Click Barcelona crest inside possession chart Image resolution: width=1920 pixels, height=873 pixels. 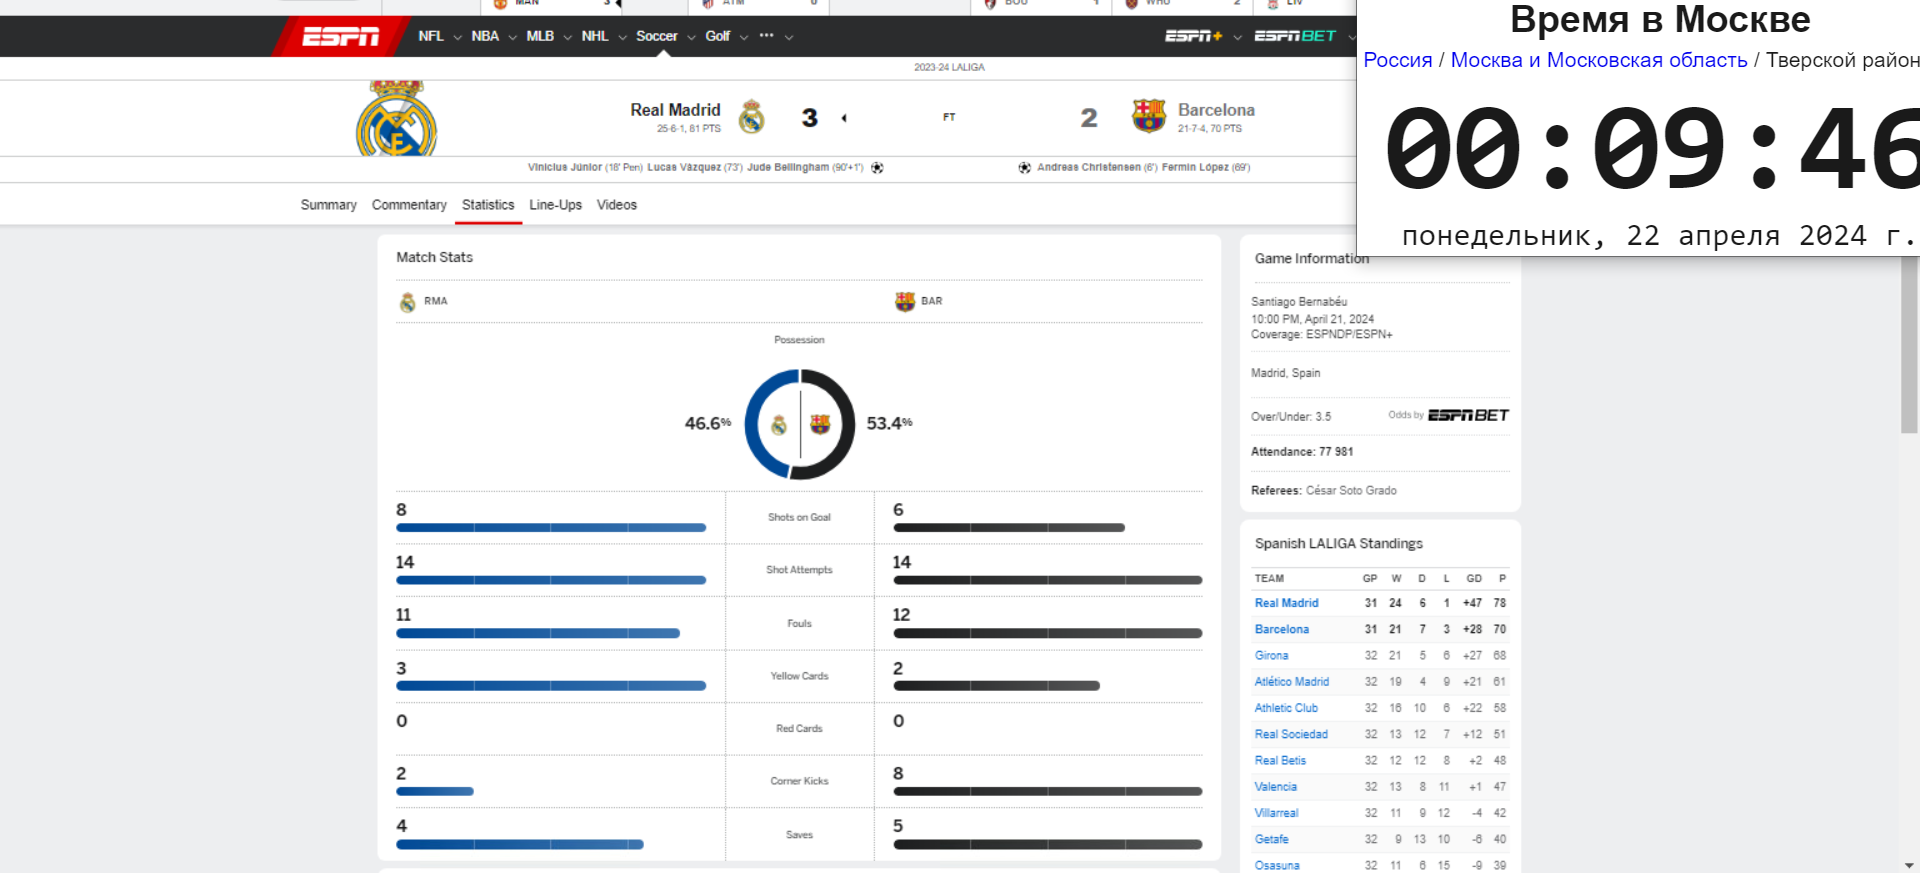point(820,424)
